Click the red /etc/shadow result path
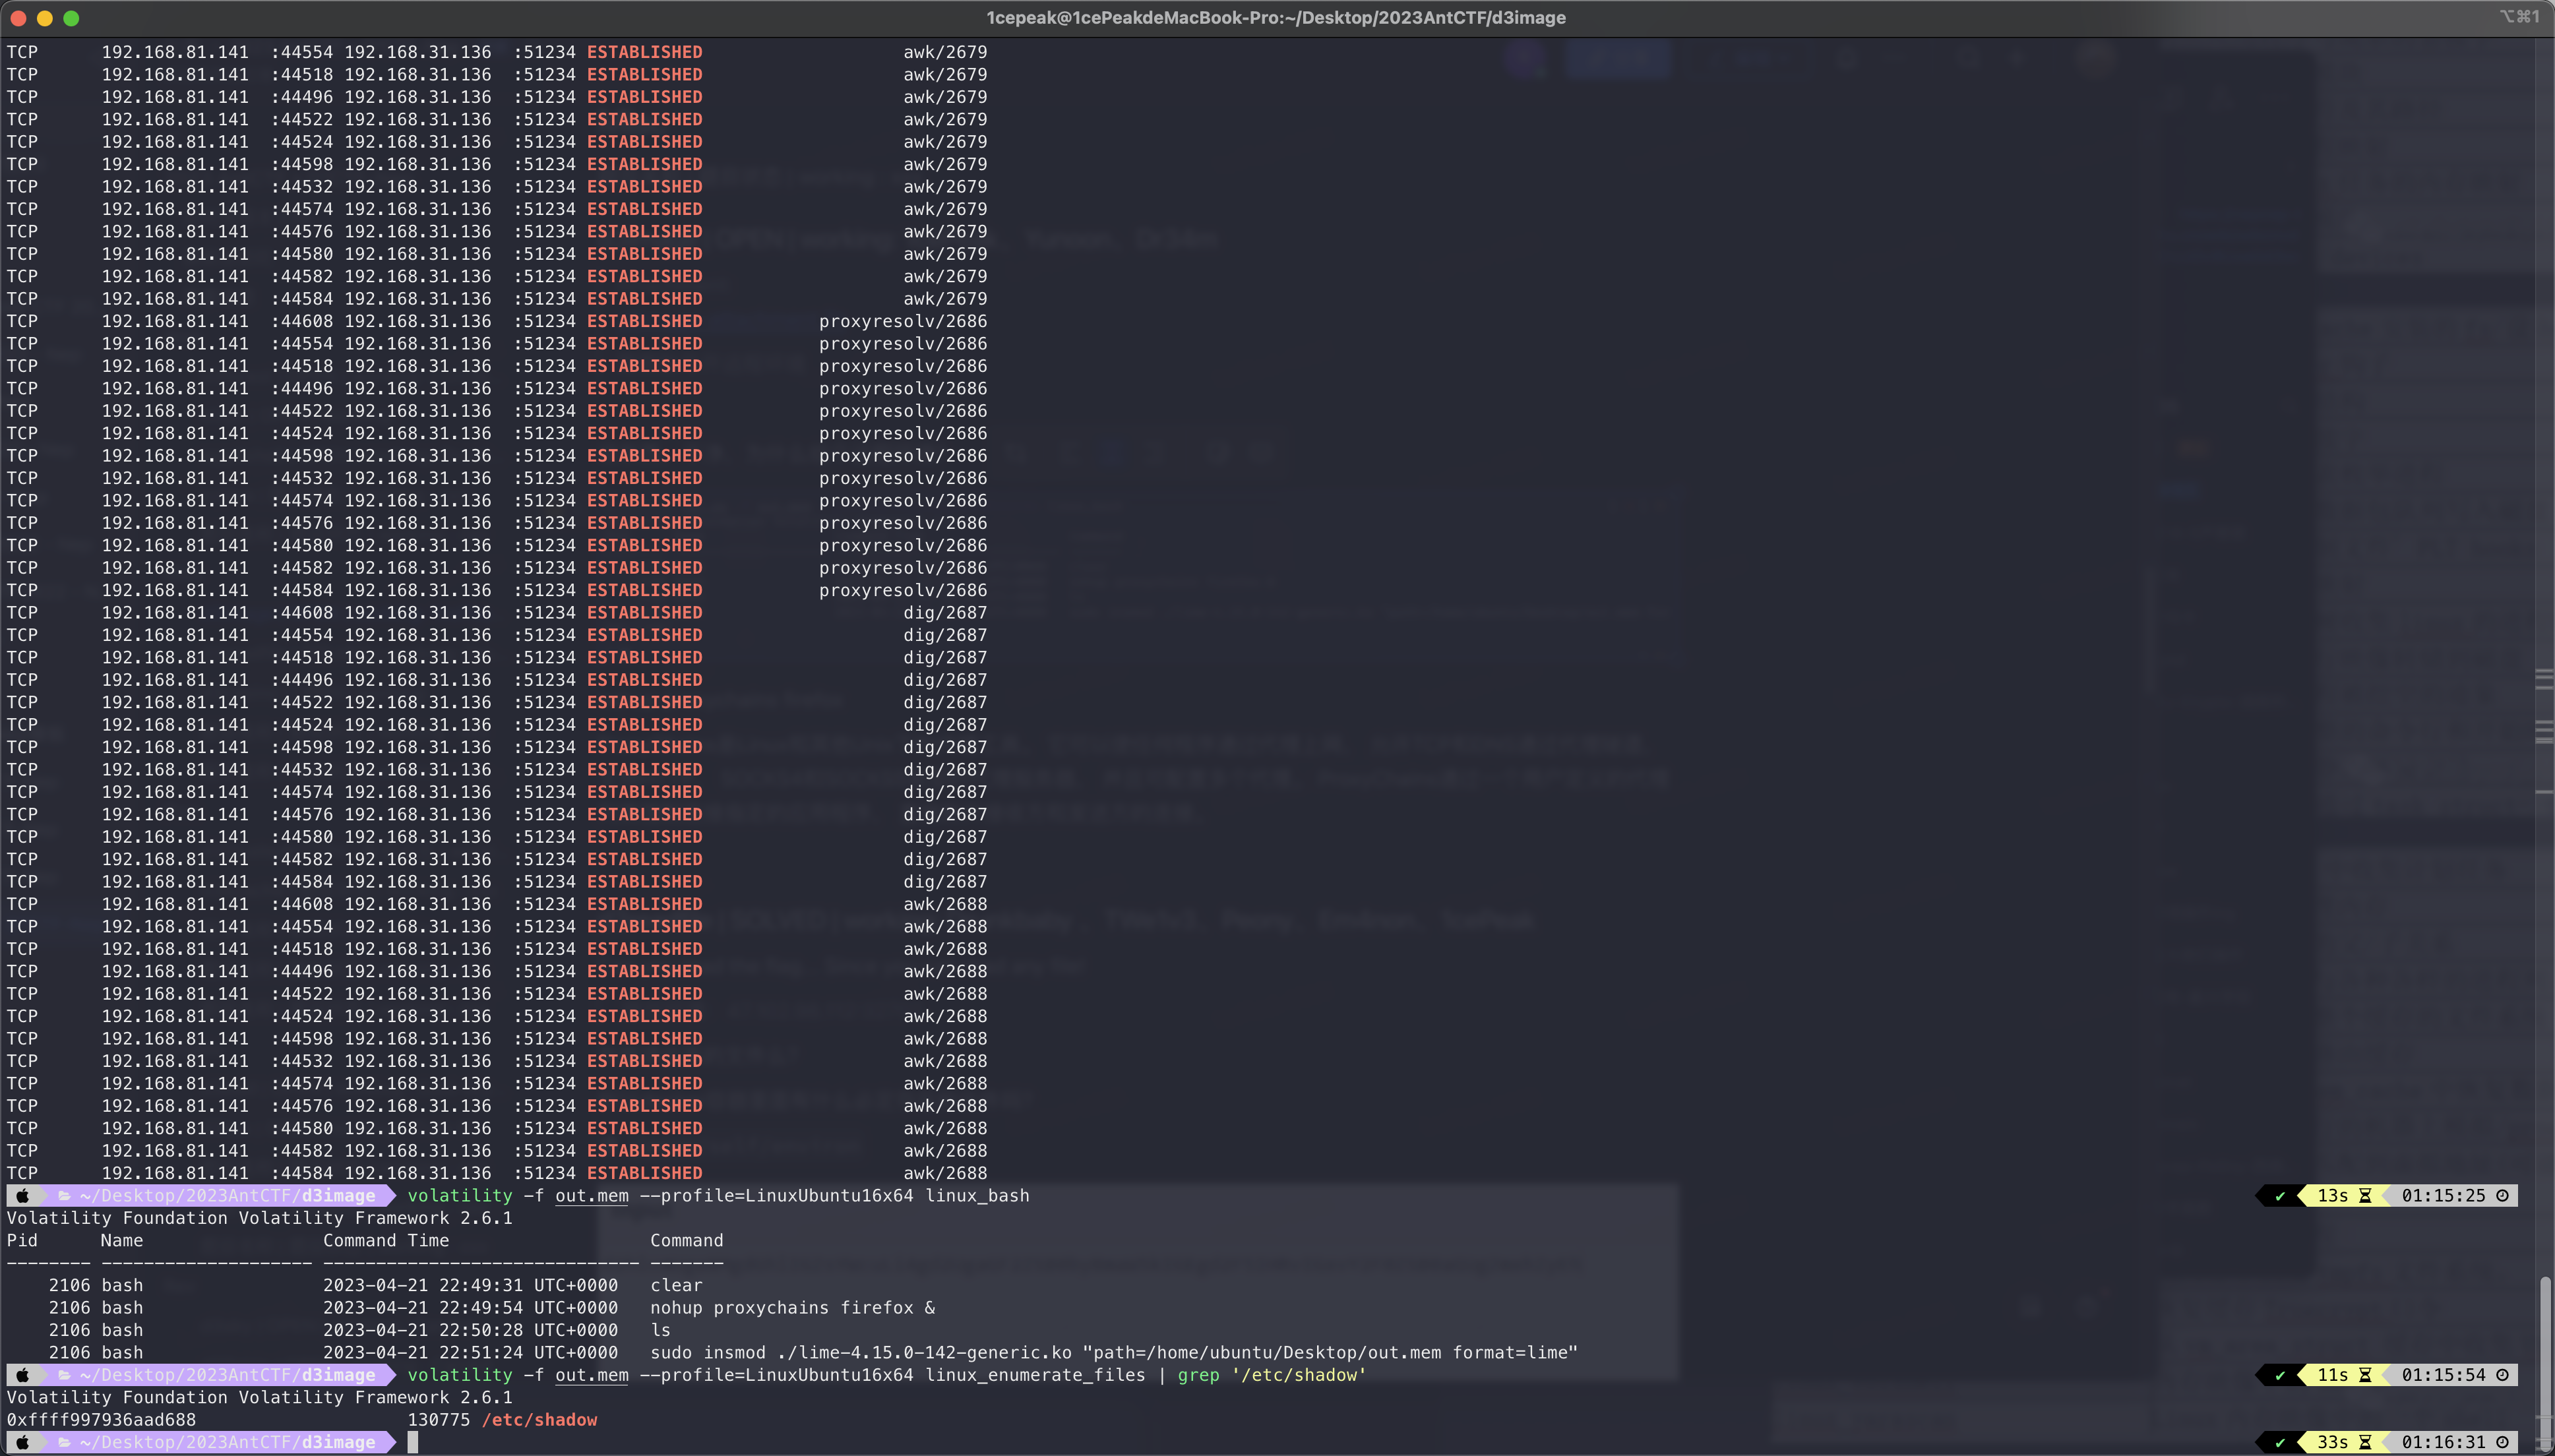 539,1420
